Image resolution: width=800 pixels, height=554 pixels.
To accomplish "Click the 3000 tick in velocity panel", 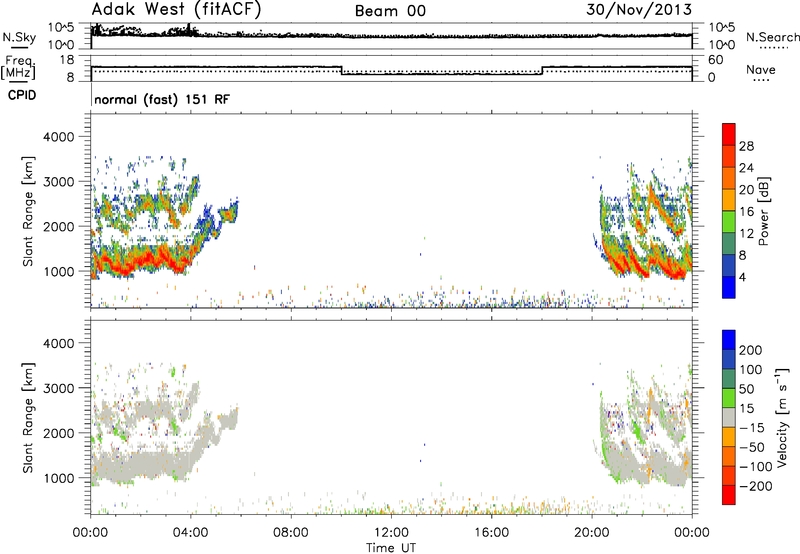I will coord(58,388).
